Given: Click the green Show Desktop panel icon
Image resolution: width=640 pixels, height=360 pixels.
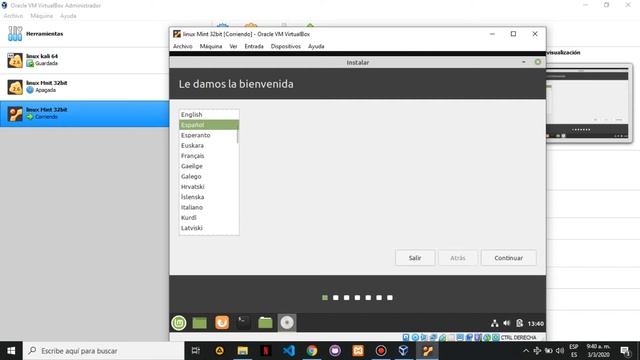Looking at the screenshot, I should coord(200,323).
